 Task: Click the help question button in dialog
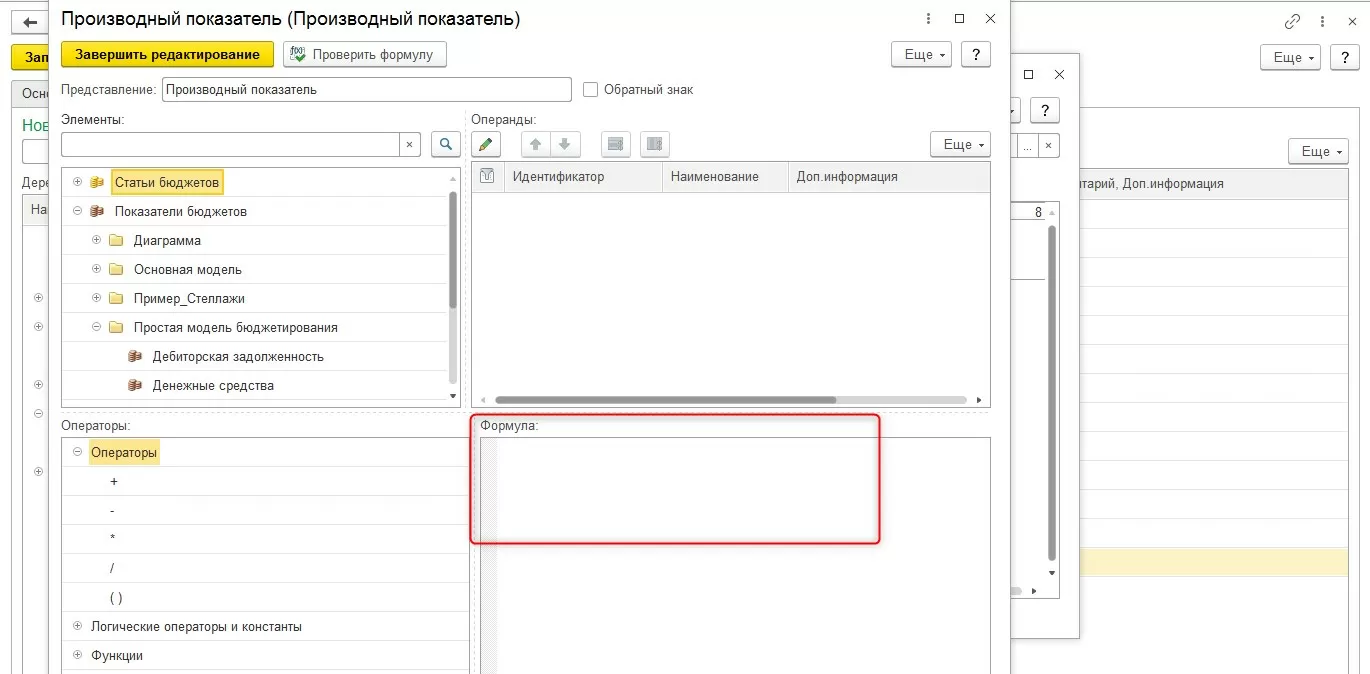pos(976,54)
